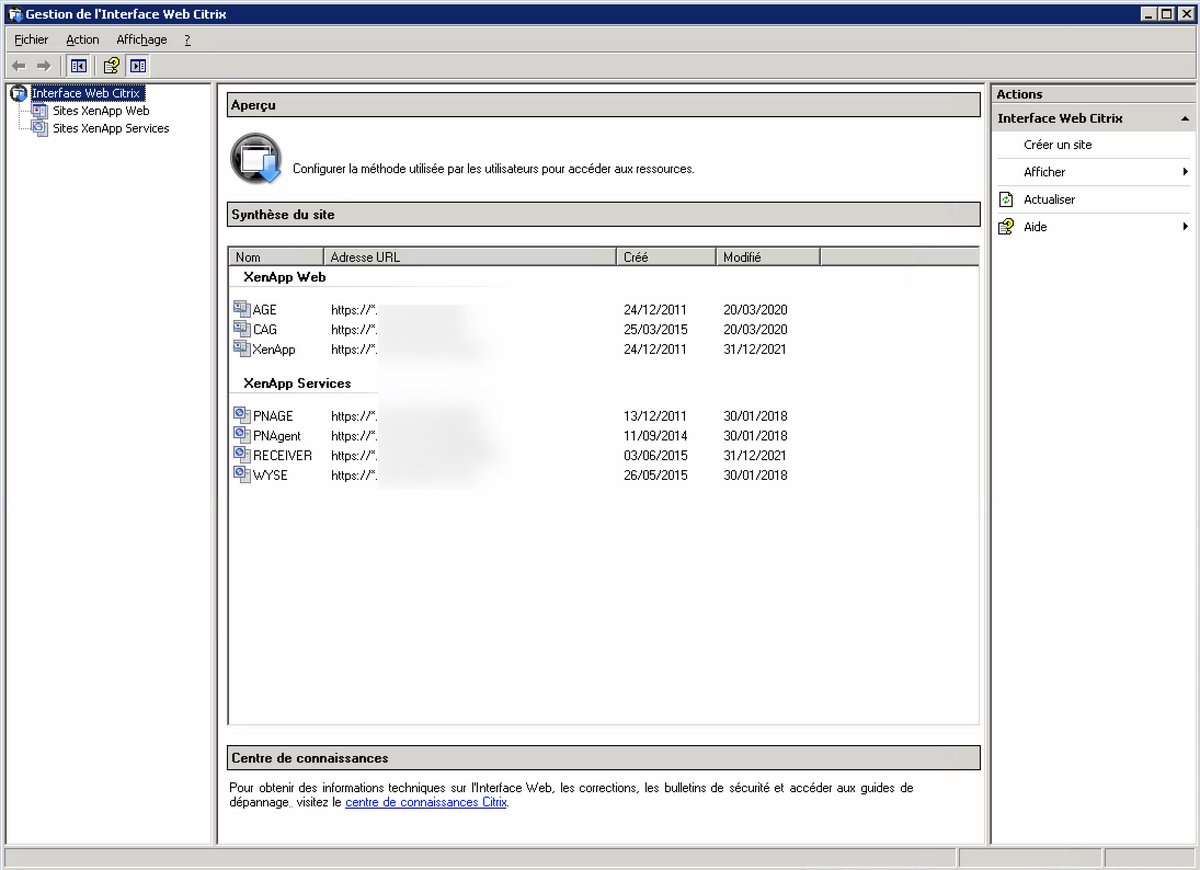Viewport: 1200px width, 870px height.
Task: Click the Forward arrow toolbar button
Action: tap(43, 66)
